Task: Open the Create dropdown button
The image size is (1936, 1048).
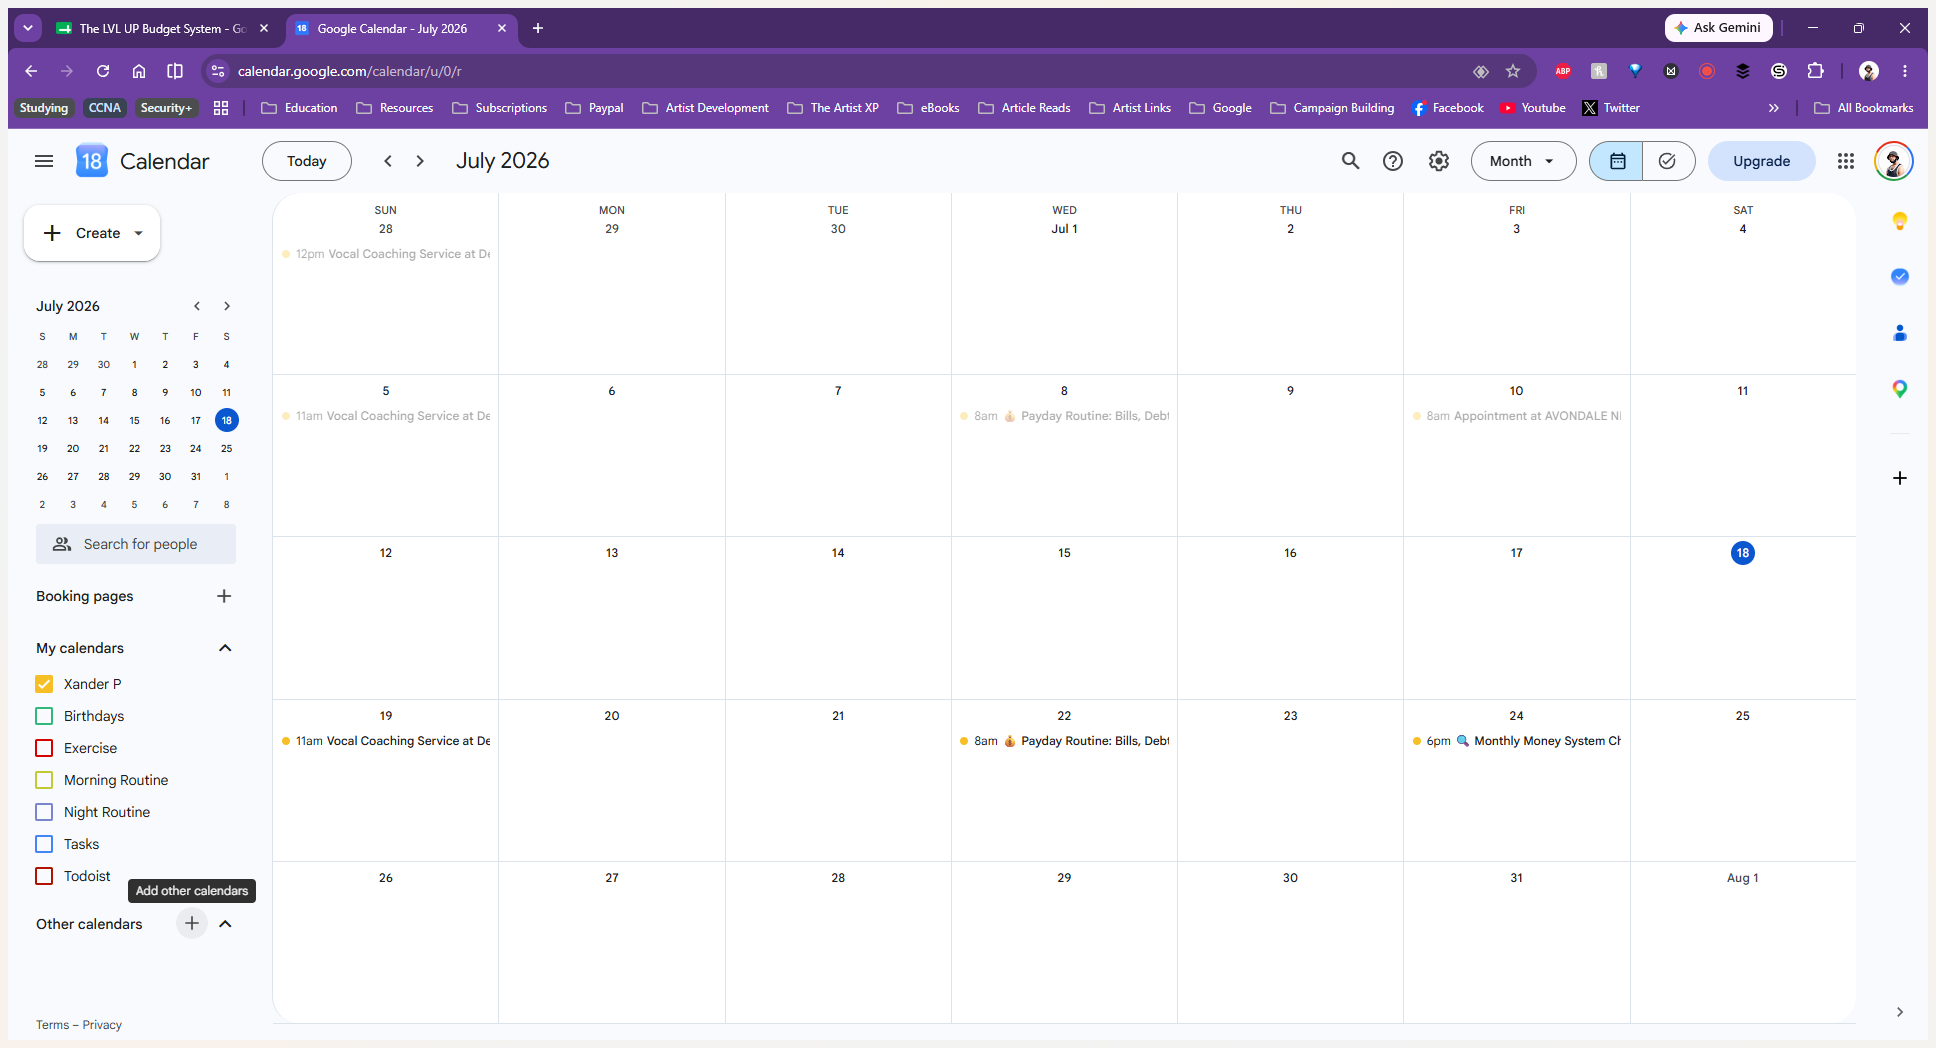Action: click(92, 233)
